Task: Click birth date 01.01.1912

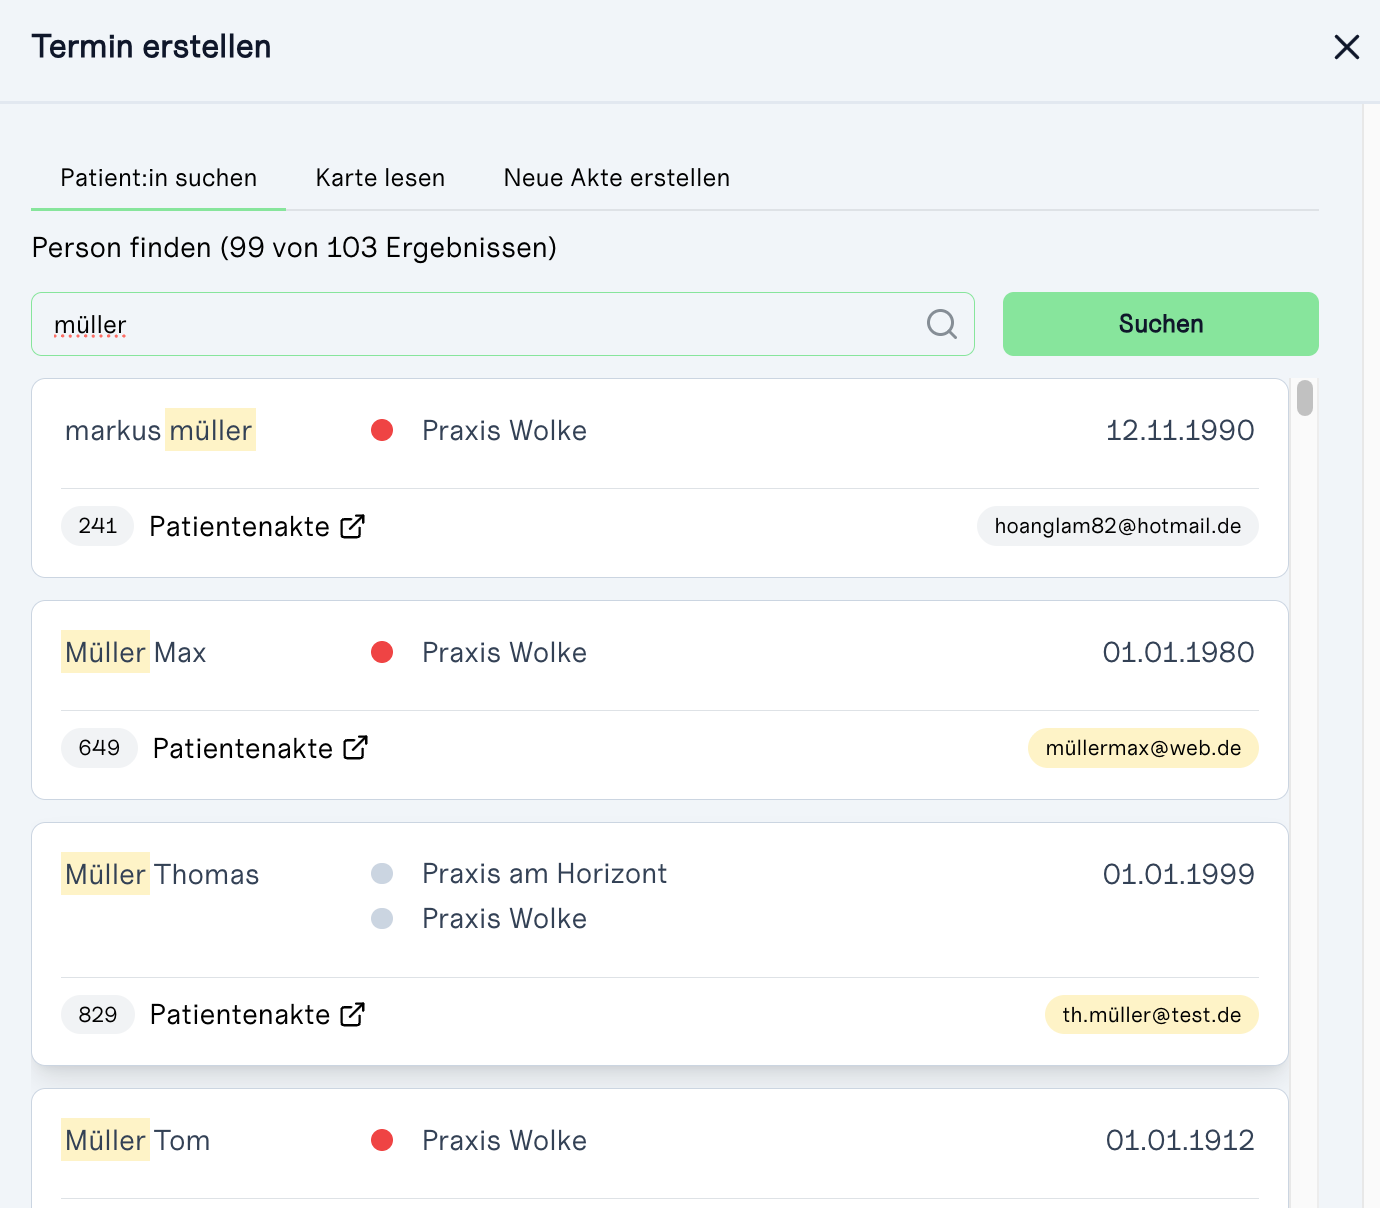Action: (x=1180, y=1140)
